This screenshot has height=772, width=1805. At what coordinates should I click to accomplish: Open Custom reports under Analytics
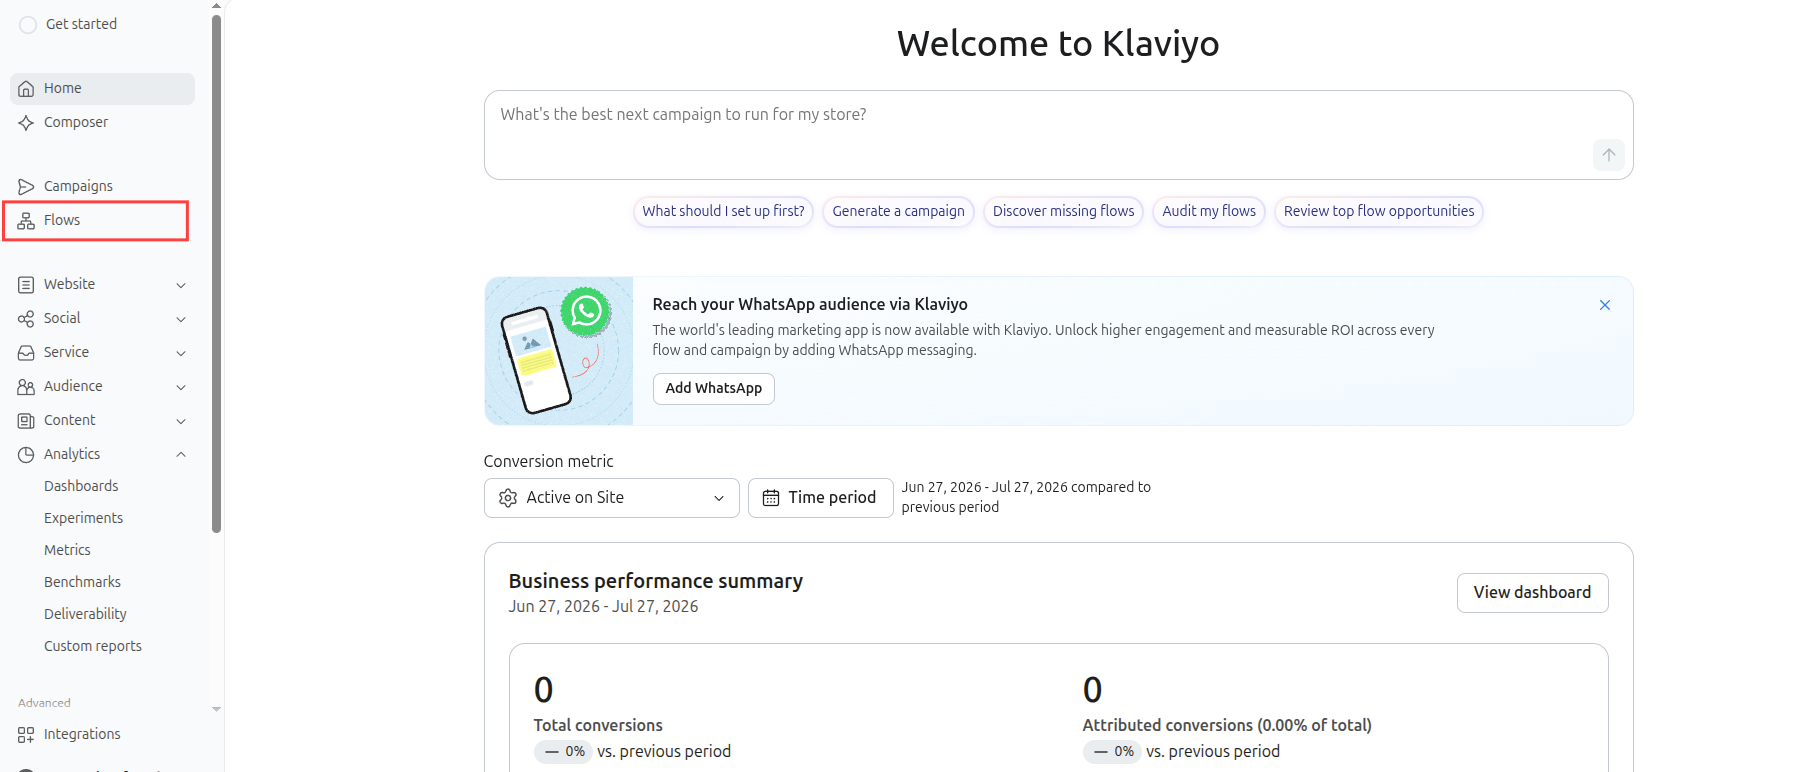pyautogui.click(x=93, y=646)
